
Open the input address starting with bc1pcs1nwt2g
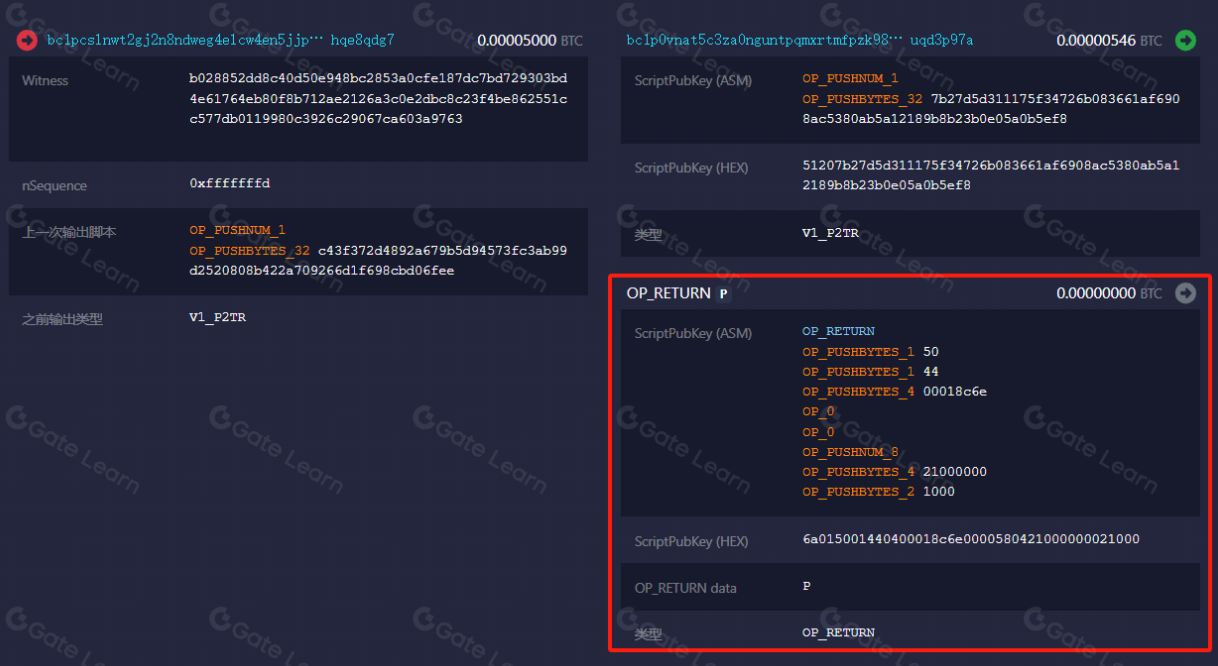pyautogui.click(x=220, y=41)
